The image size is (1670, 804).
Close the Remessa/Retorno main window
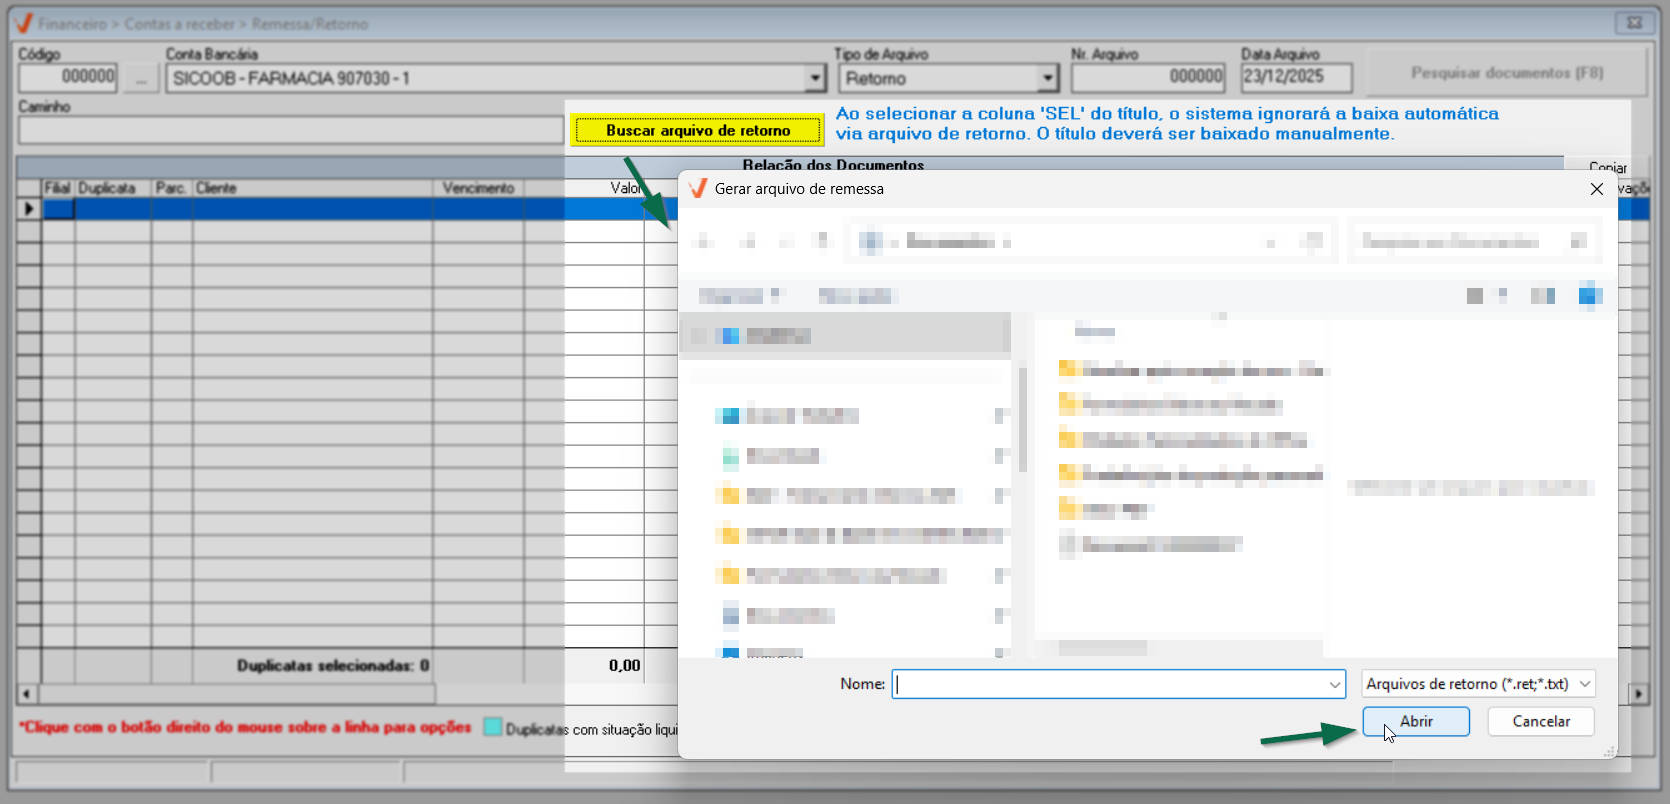pyautogui.click(x=1634, y=22)
